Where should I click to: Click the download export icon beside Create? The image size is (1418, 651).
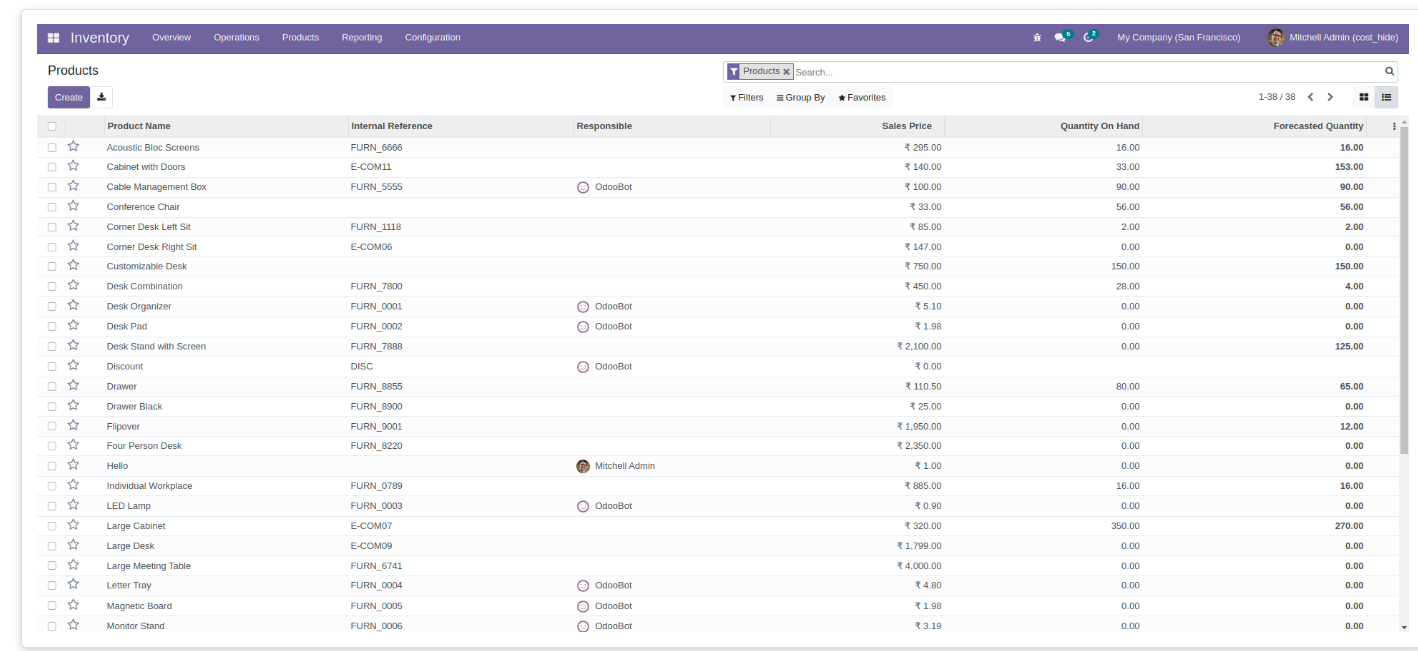pyautogui.click(x=102, y=97)
